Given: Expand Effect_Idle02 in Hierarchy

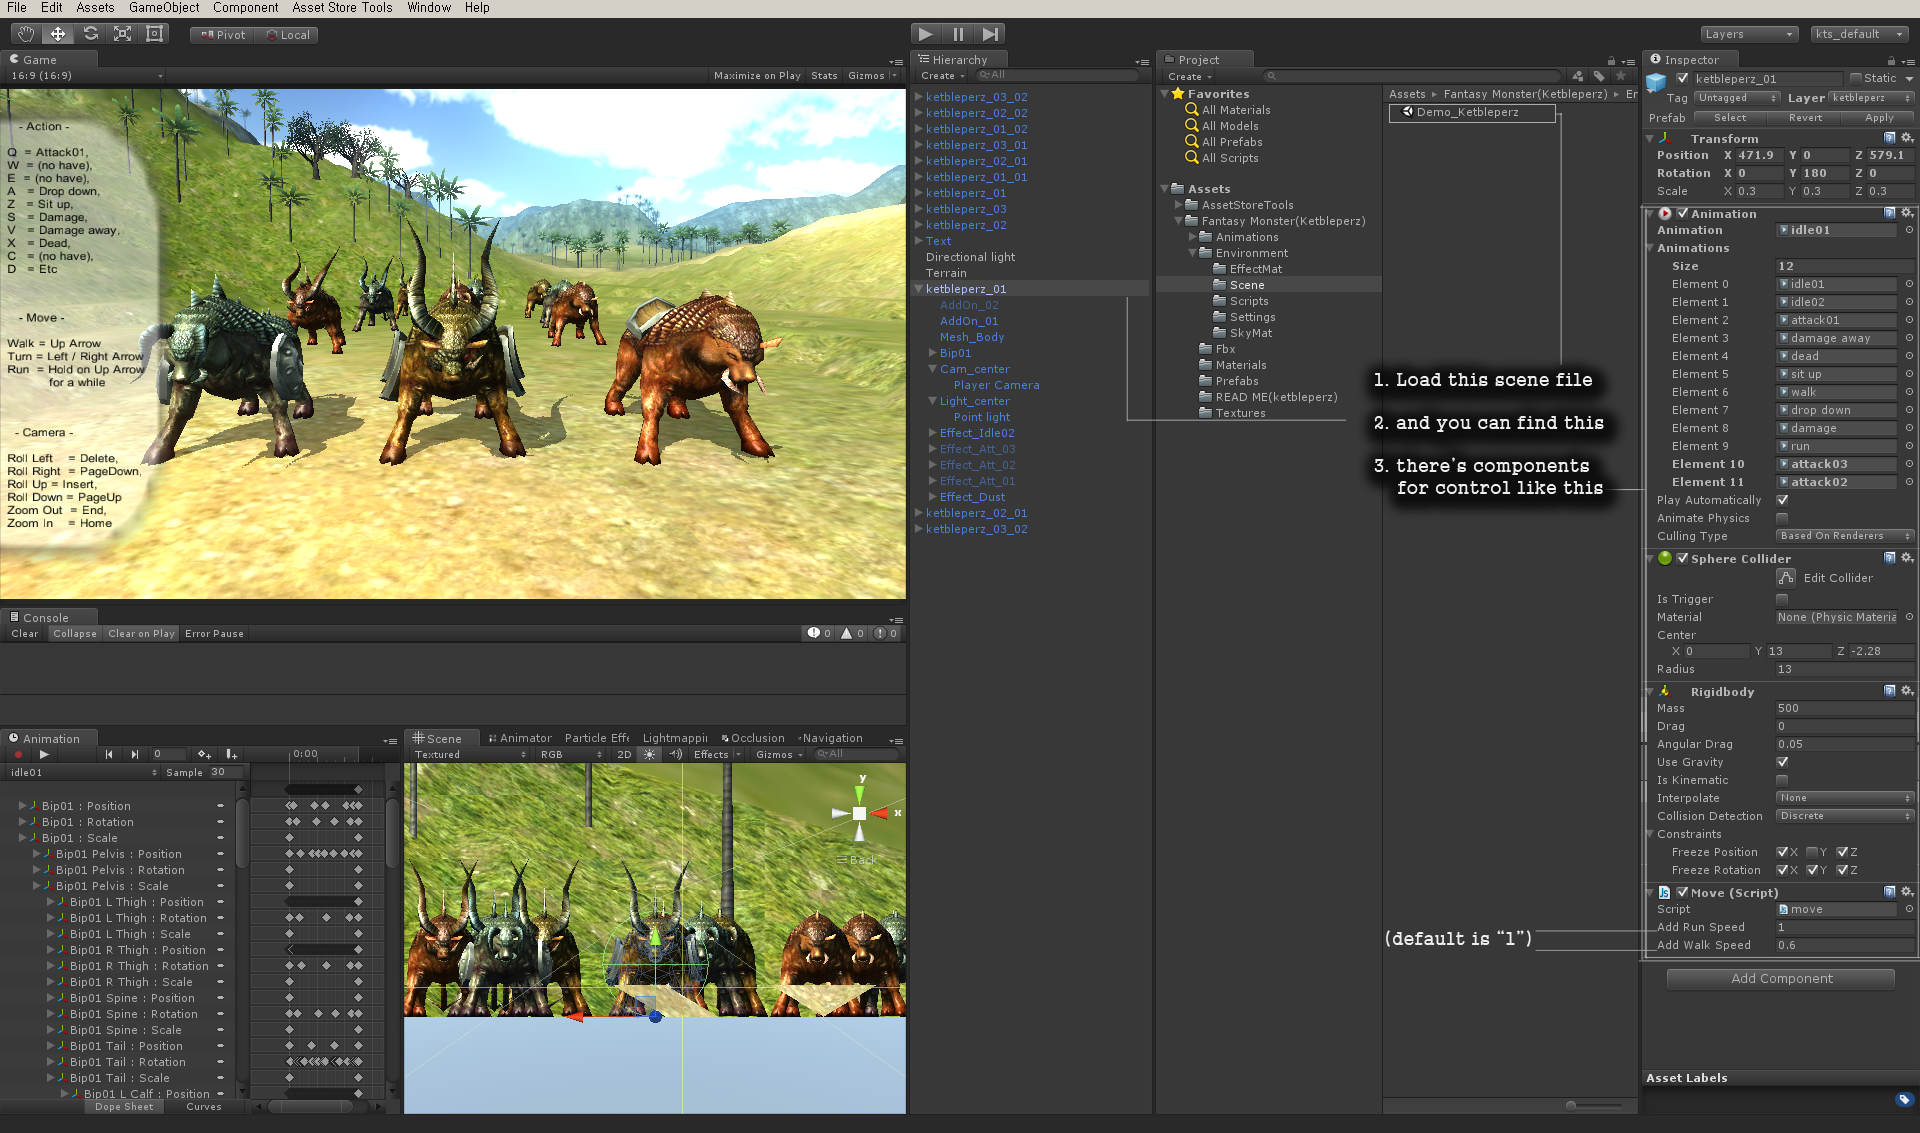Looking at the screenshot, I should click(932, 433).
